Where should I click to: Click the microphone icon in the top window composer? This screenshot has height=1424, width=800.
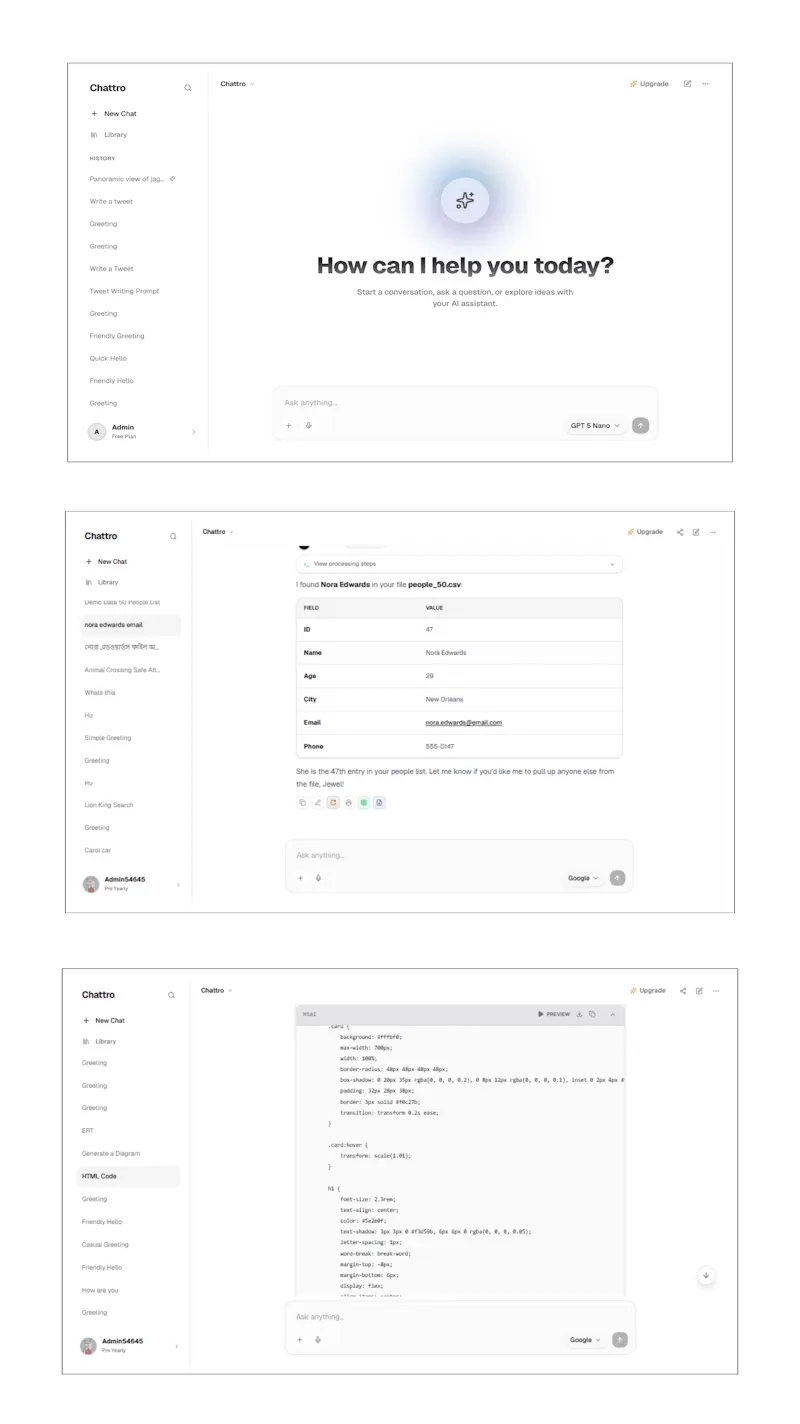tap(308, 426)
